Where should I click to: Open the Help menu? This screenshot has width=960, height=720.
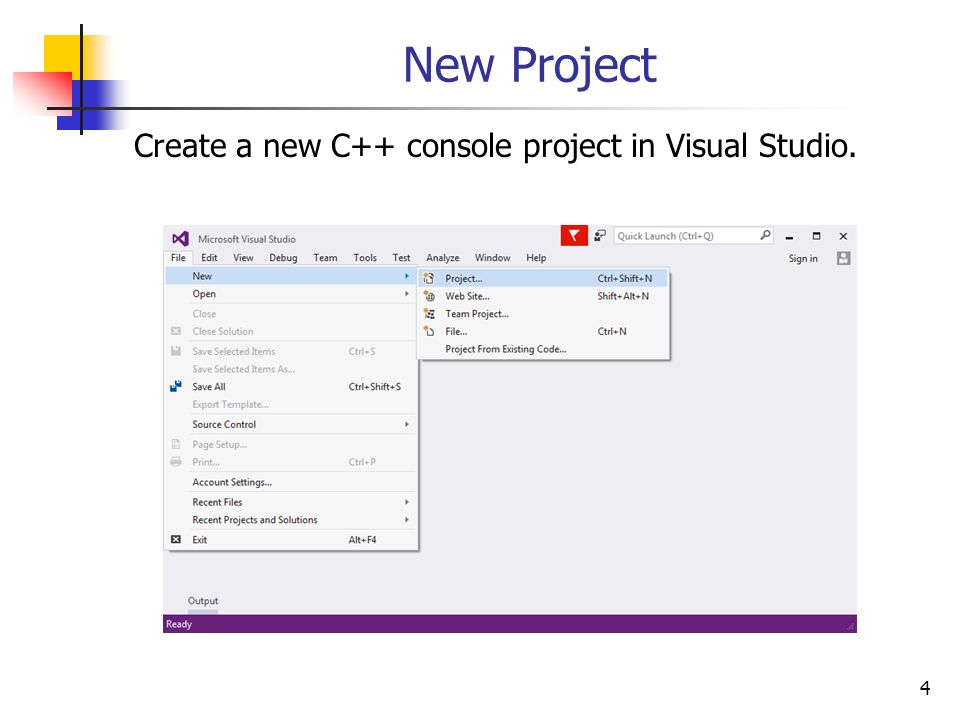coord(536,258)
